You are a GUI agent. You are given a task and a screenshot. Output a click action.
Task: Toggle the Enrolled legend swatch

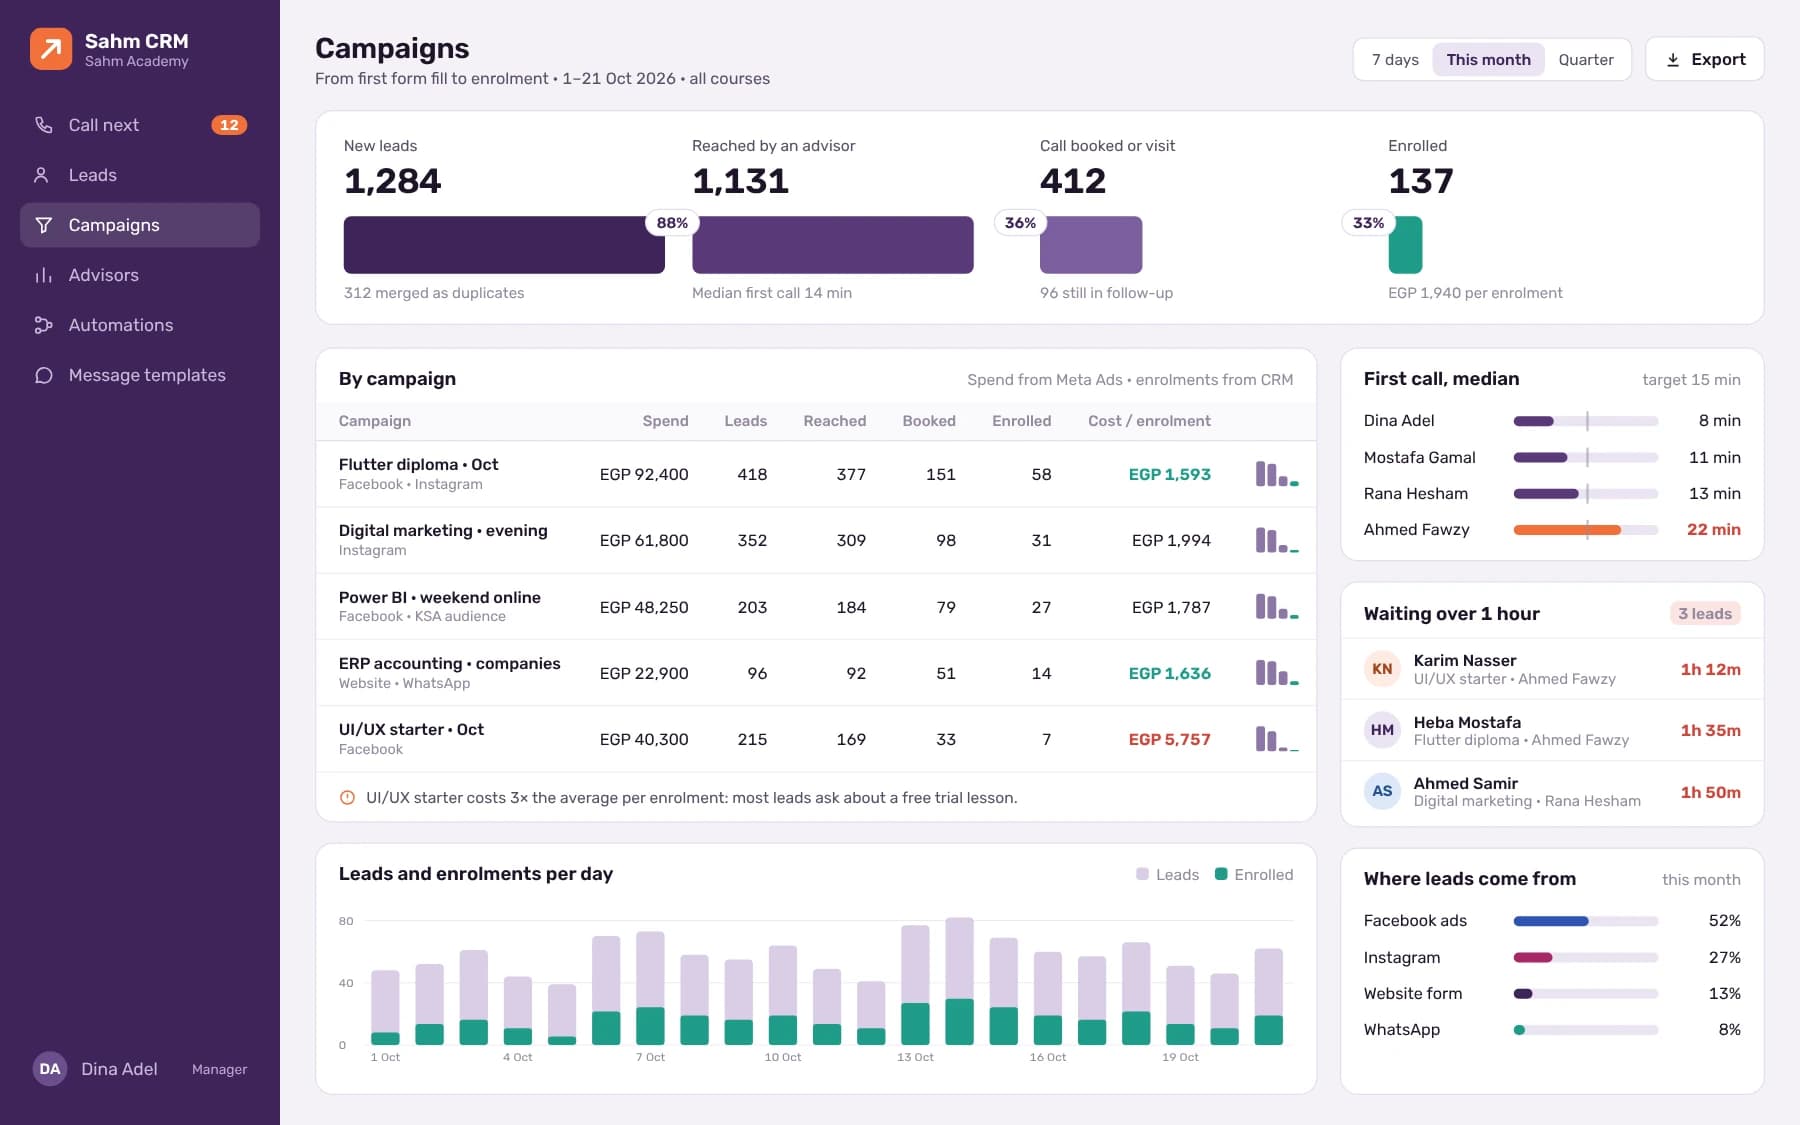point(1221,874)
